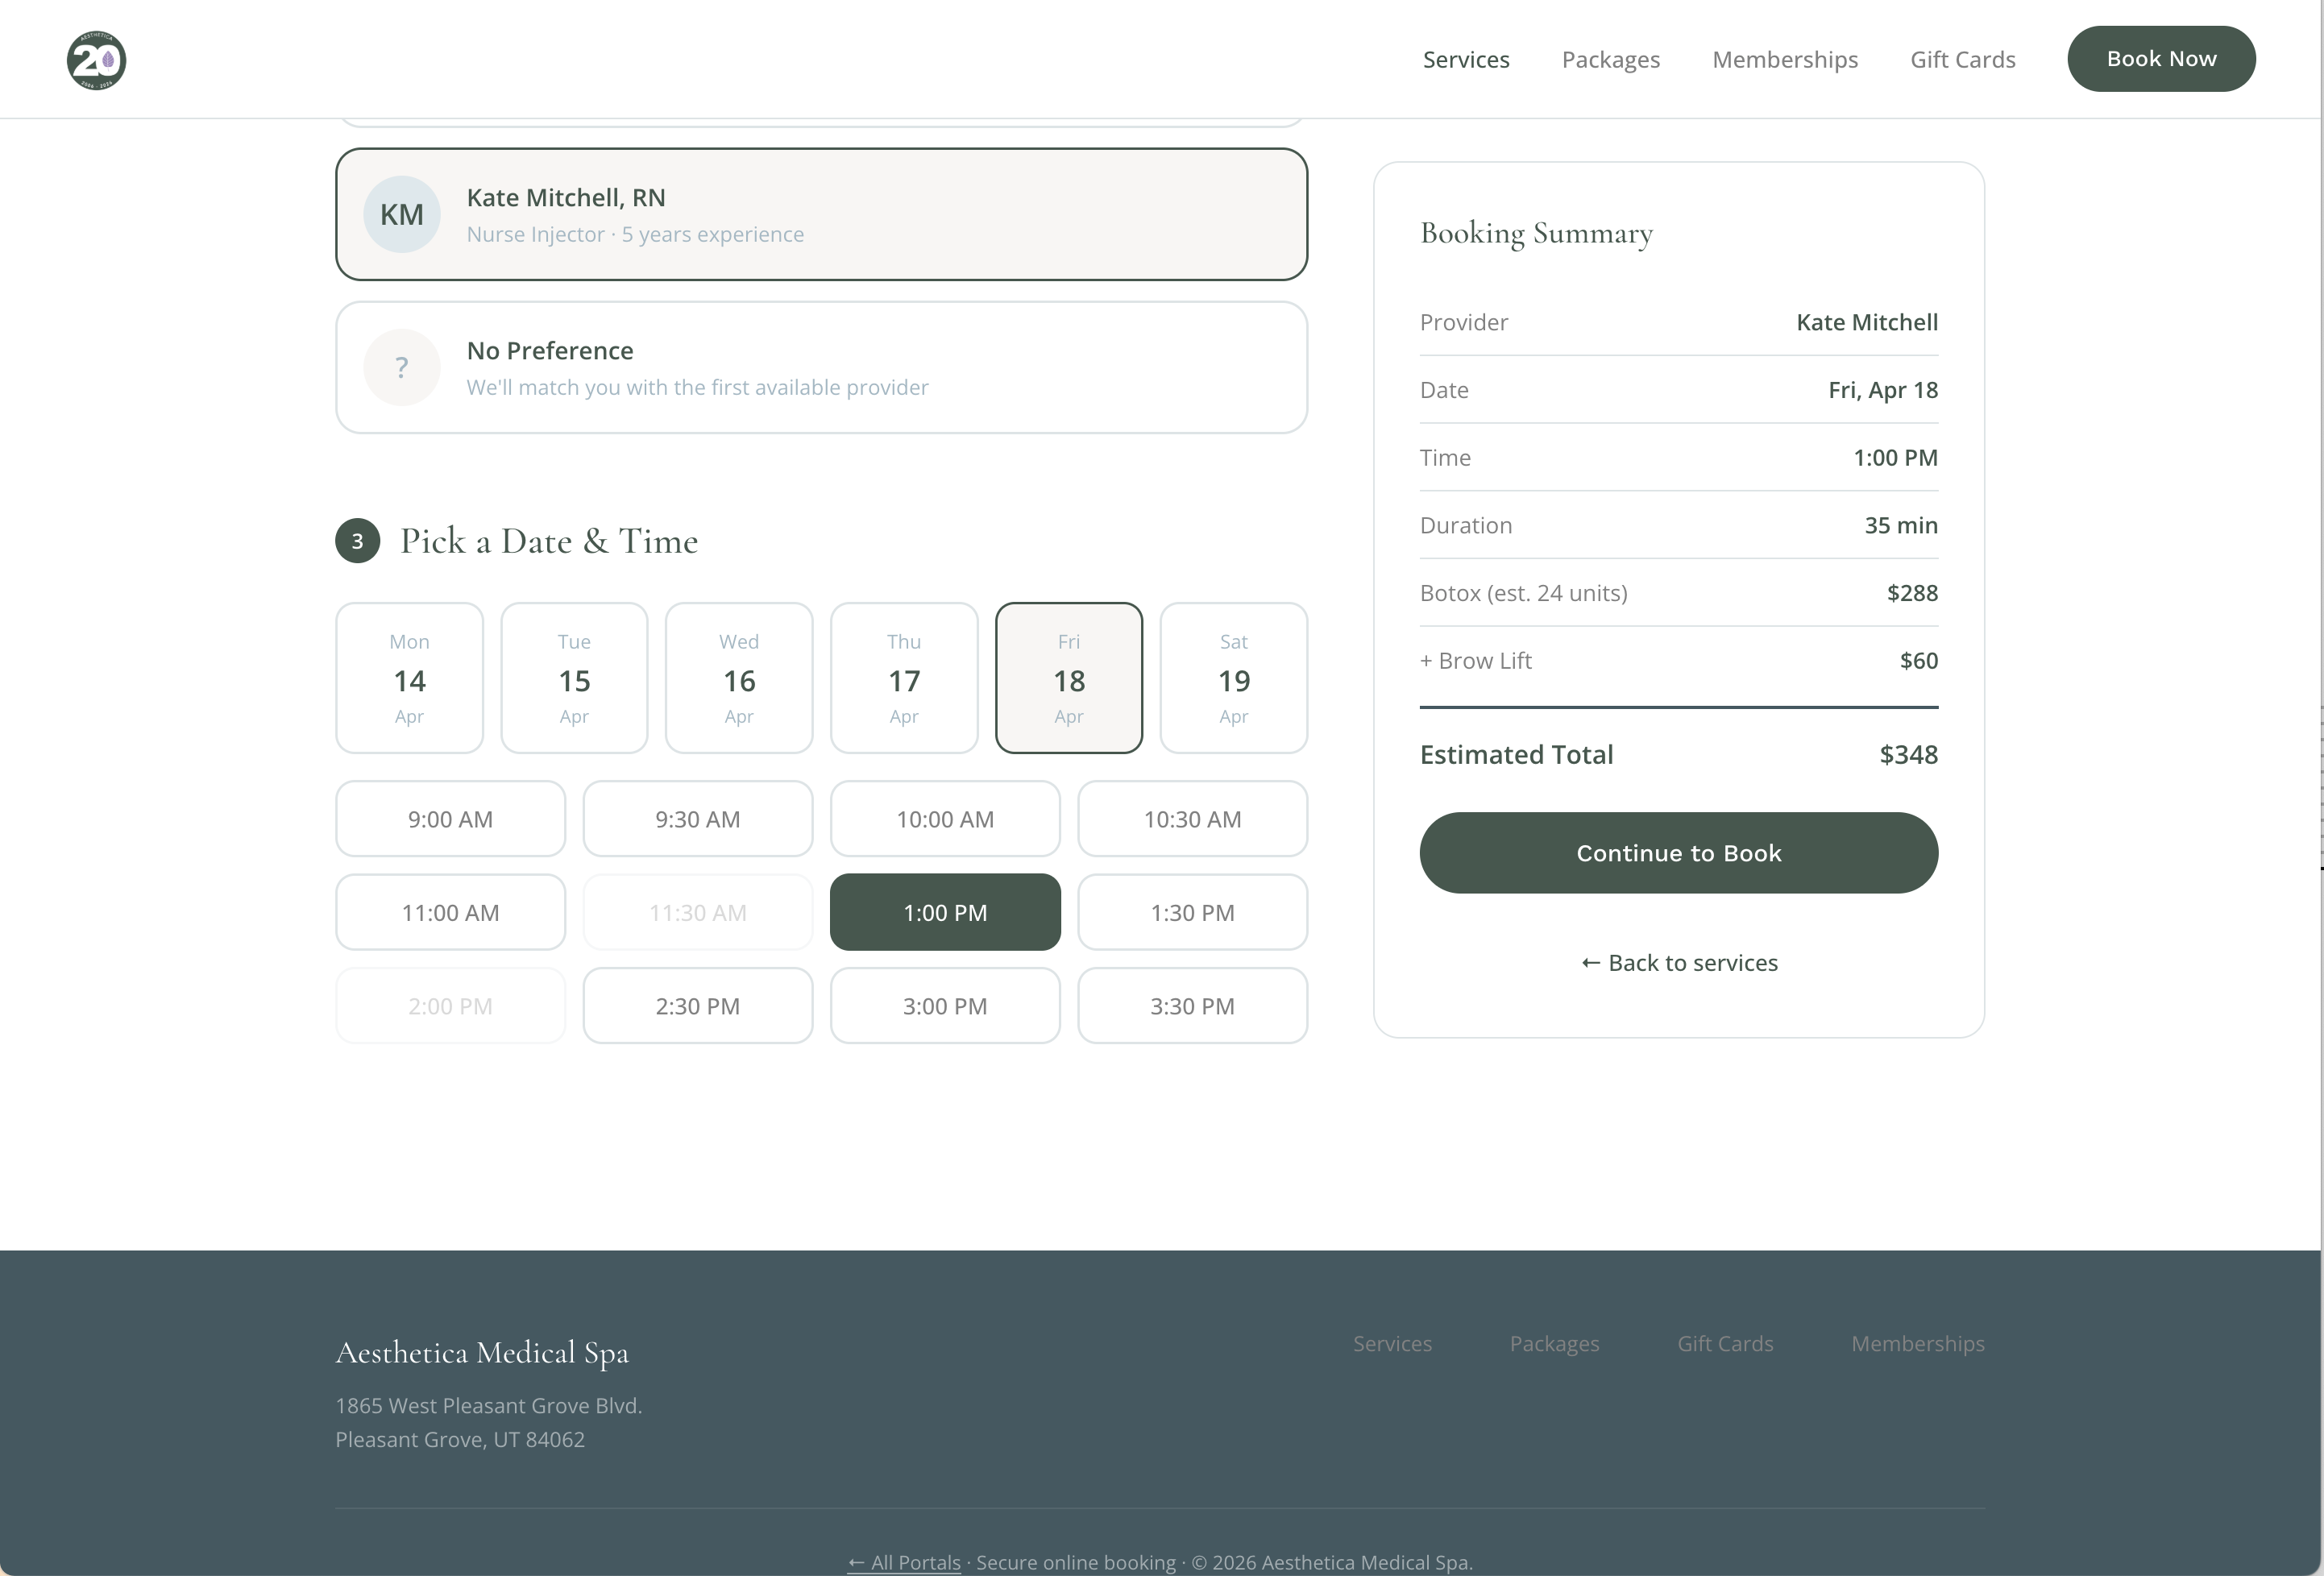The image size is (2324, 1576).
Task: Choose the 9:00 AM time slot
Action: pos(450,819)
